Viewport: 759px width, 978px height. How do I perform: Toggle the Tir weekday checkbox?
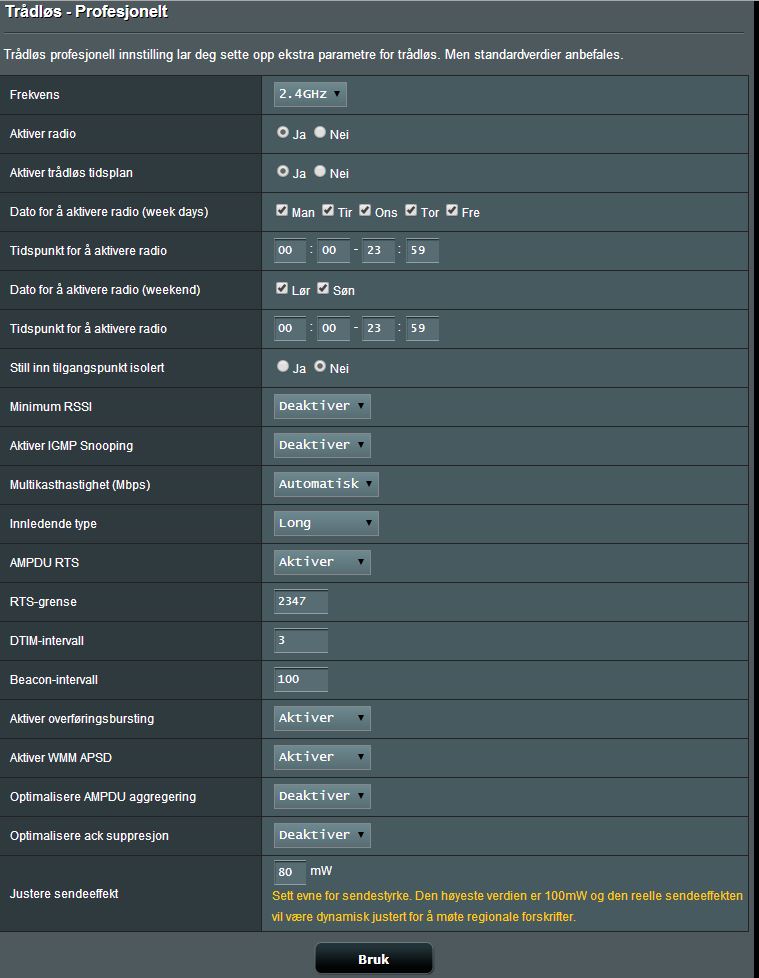(328, 210)
